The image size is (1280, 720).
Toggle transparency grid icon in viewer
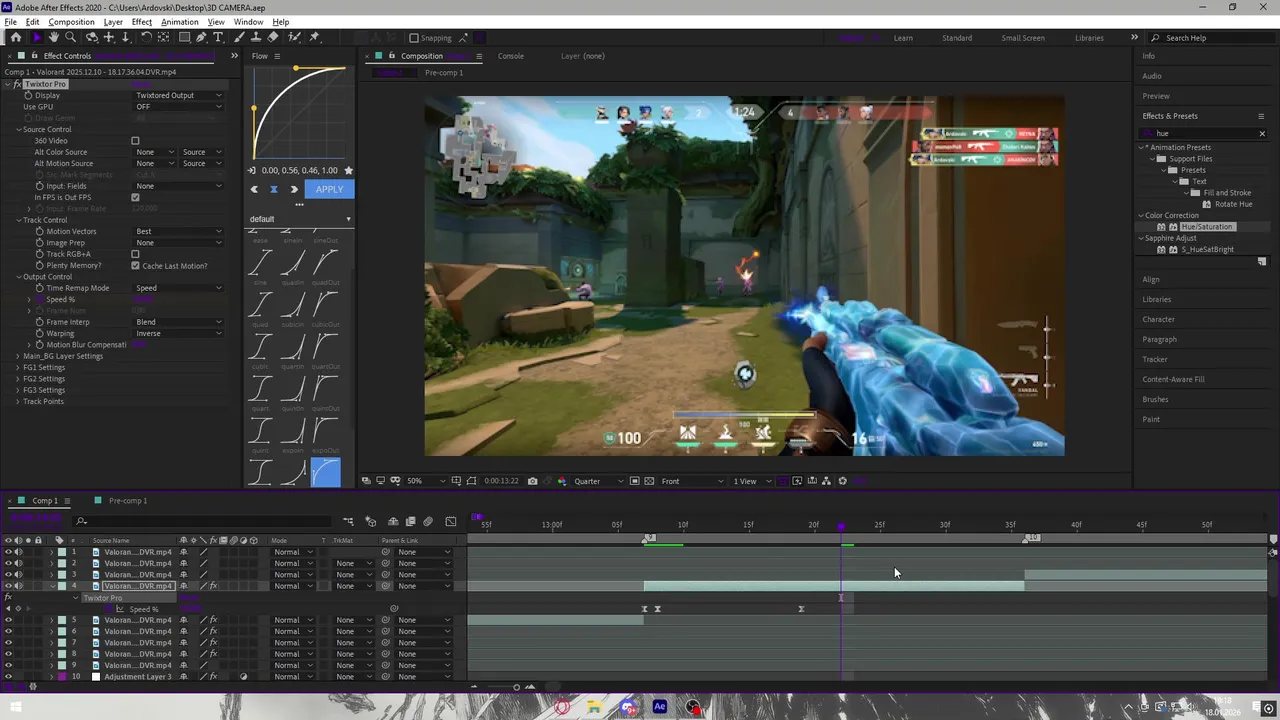649,481
